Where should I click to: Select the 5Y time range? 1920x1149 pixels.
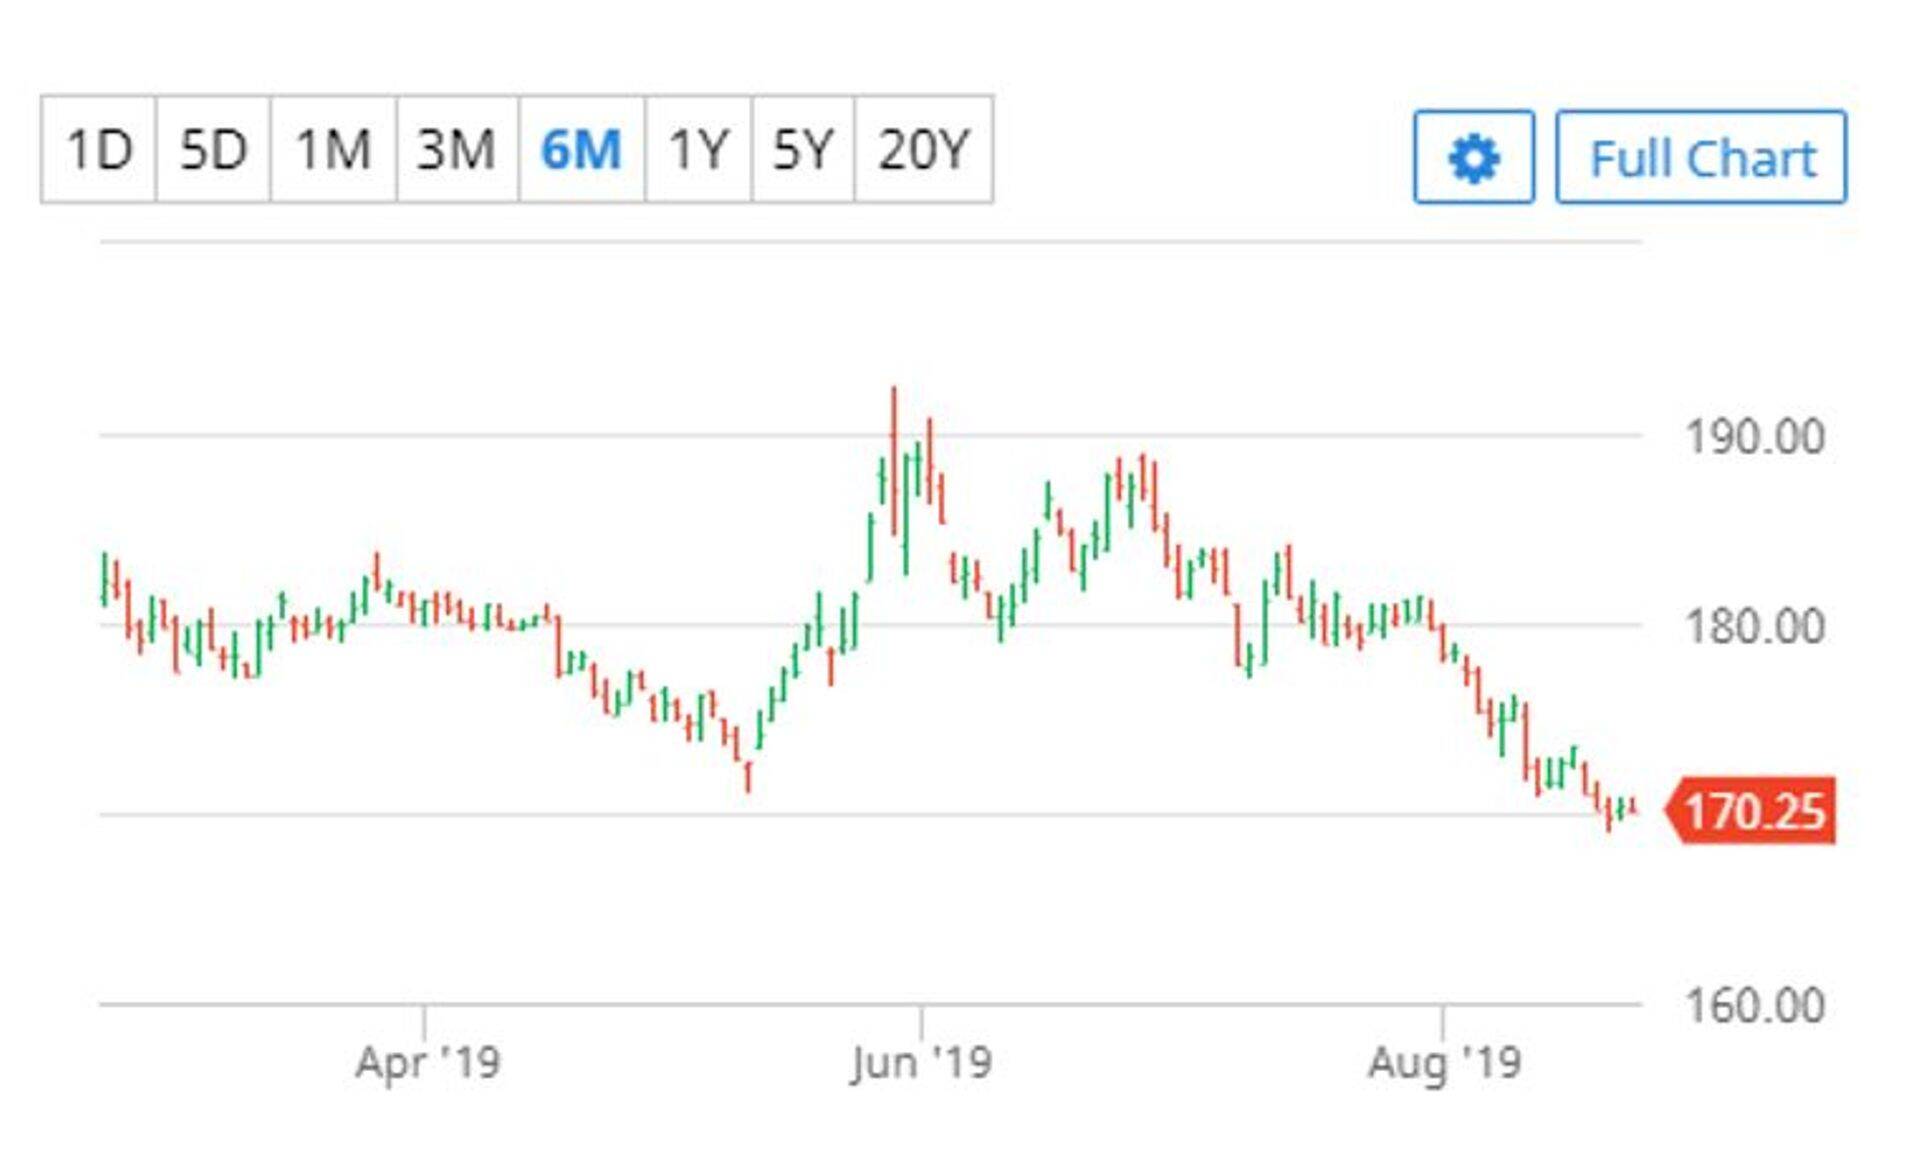coord(803,150)
